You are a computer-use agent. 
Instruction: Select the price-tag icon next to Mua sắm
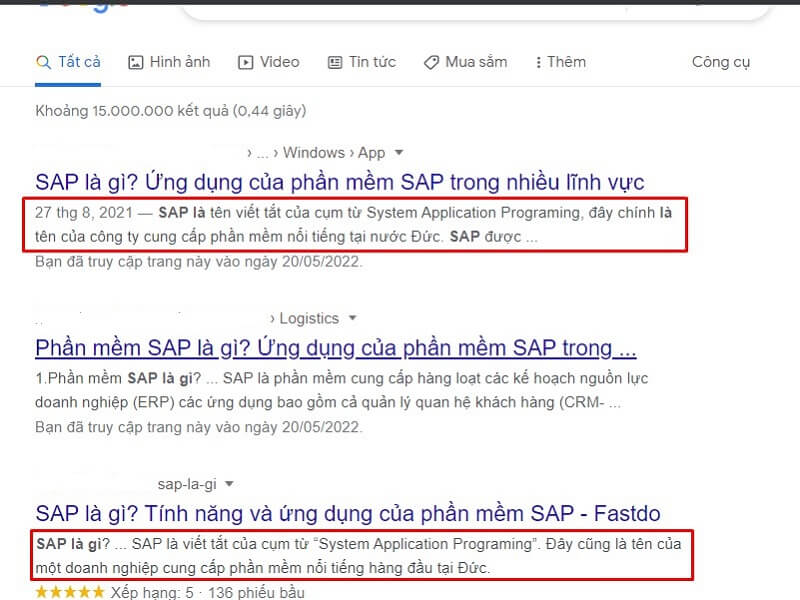pos(432,61)
